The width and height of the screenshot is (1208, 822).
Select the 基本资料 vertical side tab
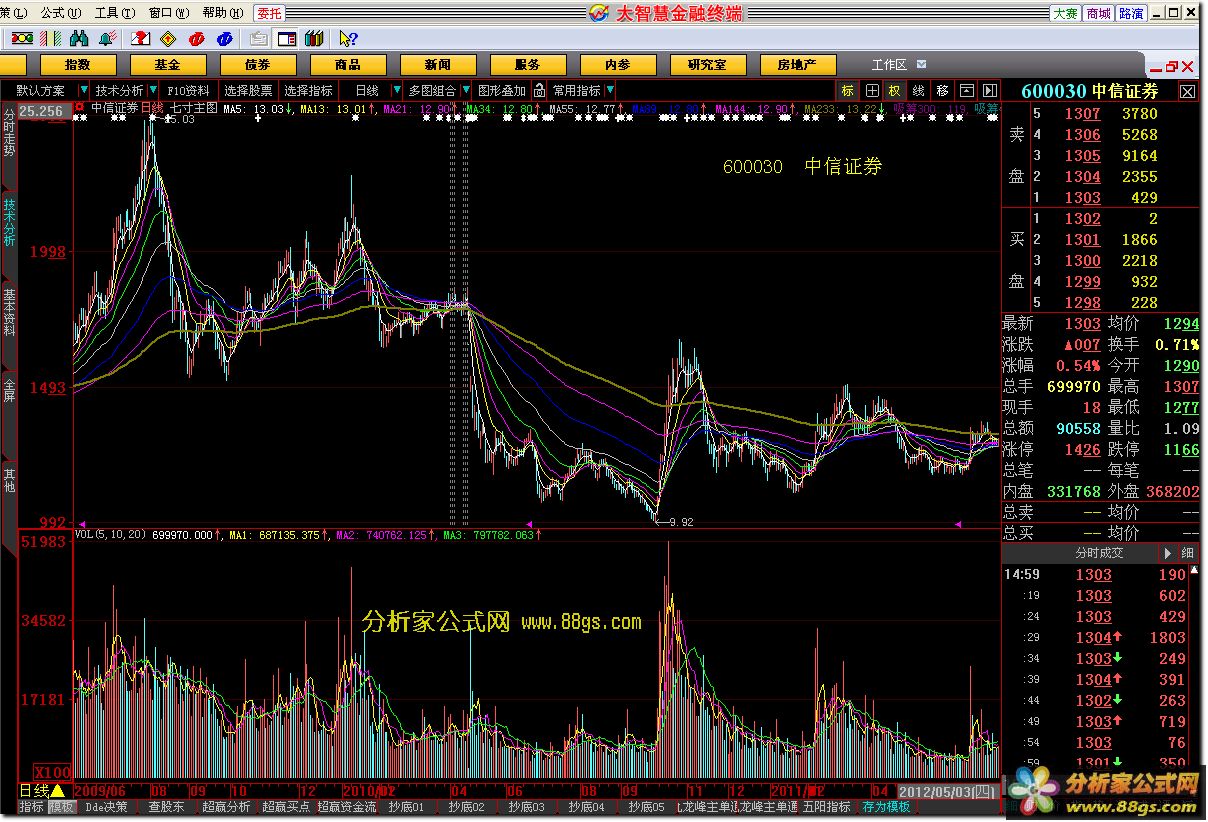[9, 314]
